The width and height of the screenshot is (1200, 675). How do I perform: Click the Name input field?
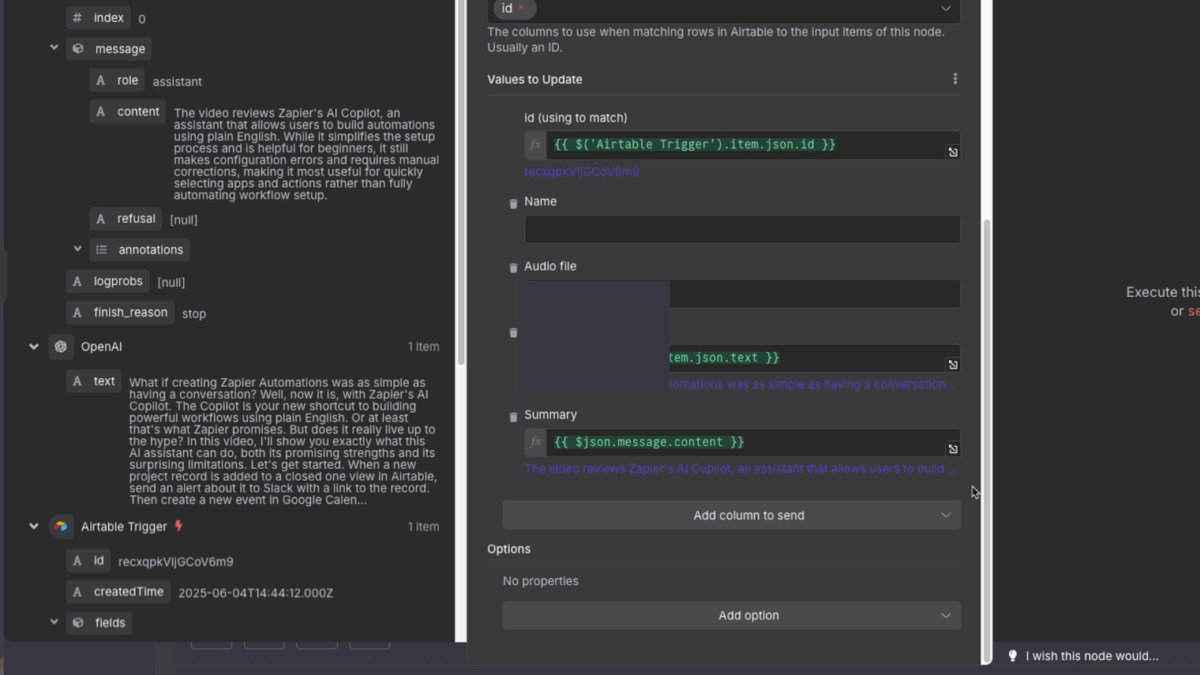(742, 229)
